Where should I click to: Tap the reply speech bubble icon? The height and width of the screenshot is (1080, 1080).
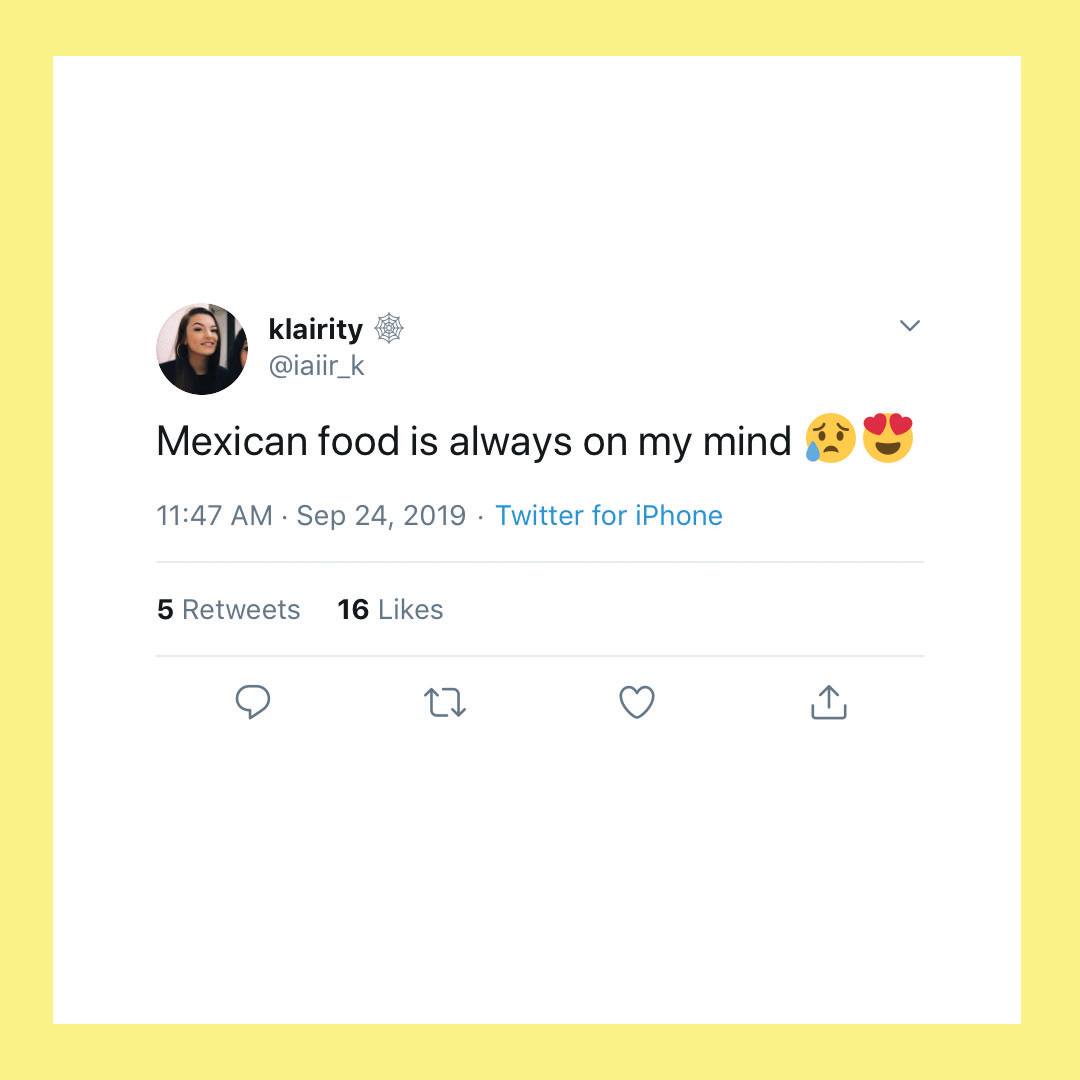click(253, 702)
